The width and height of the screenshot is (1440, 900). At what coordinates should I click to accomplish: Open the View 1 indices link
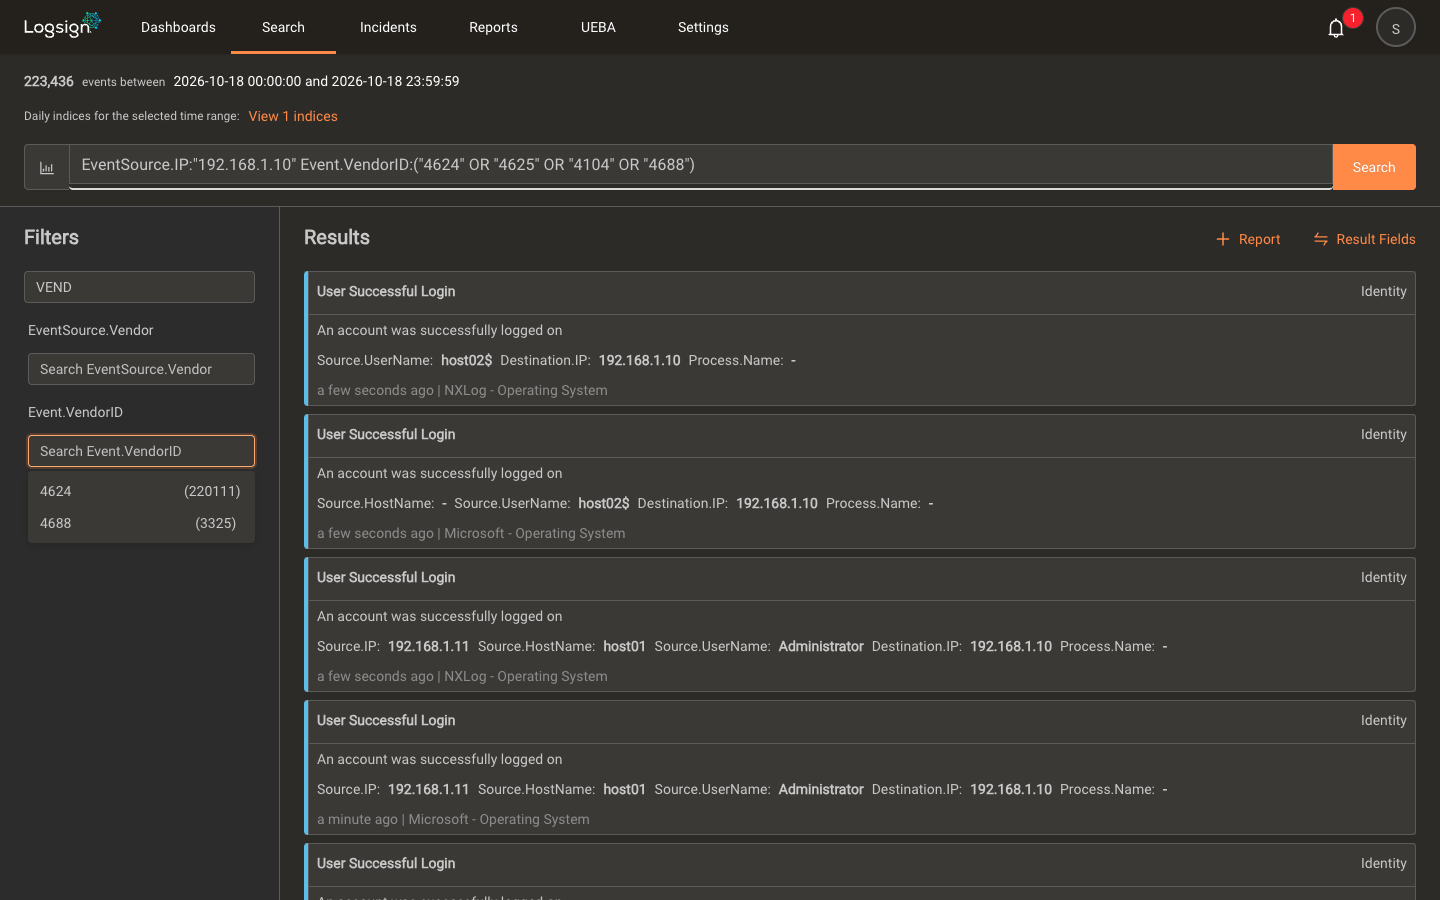pyautogui.click(x=293, y=116)
